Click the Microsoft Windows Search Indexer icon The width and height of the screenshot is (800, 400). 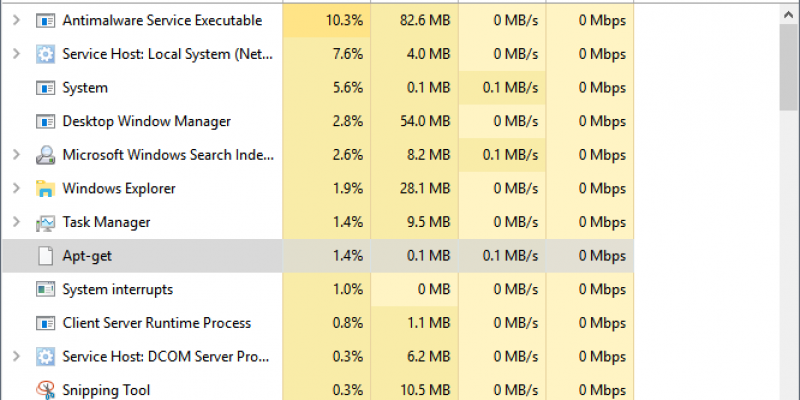pyautogui.click(x=45, y=155)
